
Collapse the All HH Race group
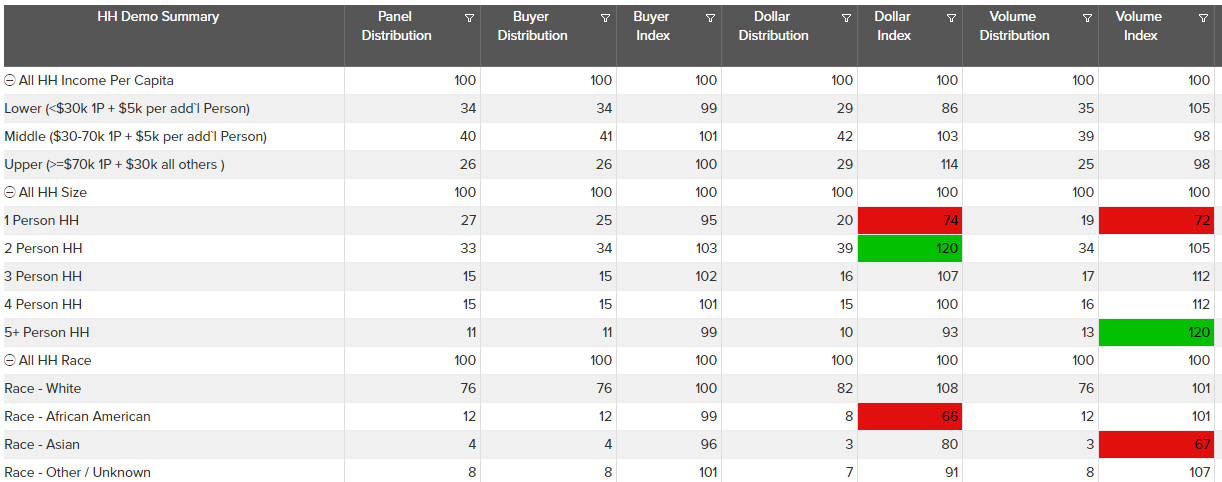10,361
